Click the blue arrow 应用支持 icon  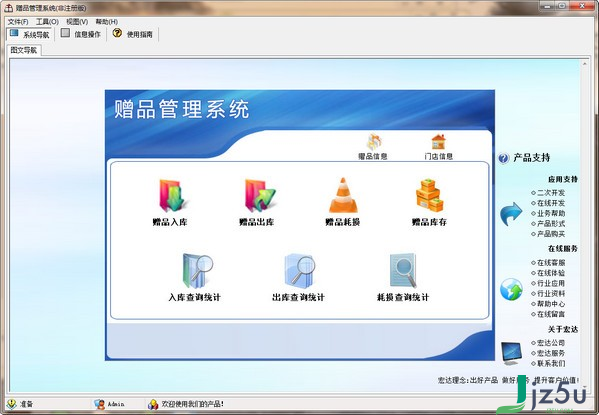point(511,214)
